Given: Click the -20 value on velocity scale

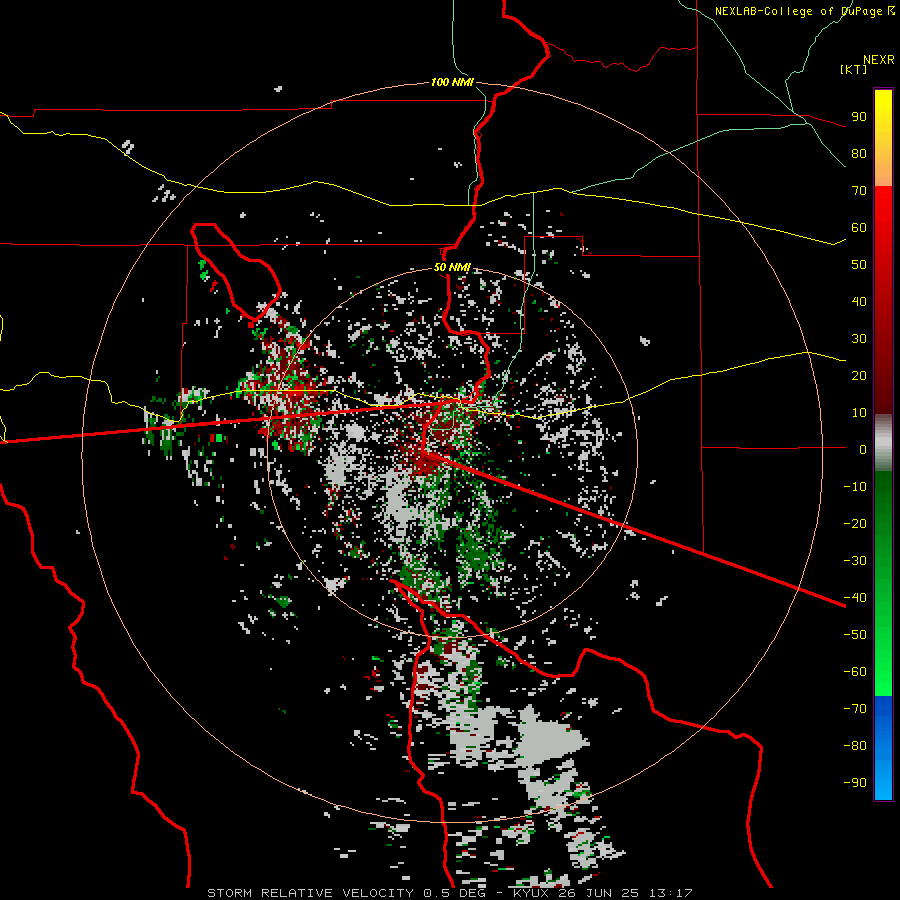Looking at the screenshot, I should (x=855, y=523).
